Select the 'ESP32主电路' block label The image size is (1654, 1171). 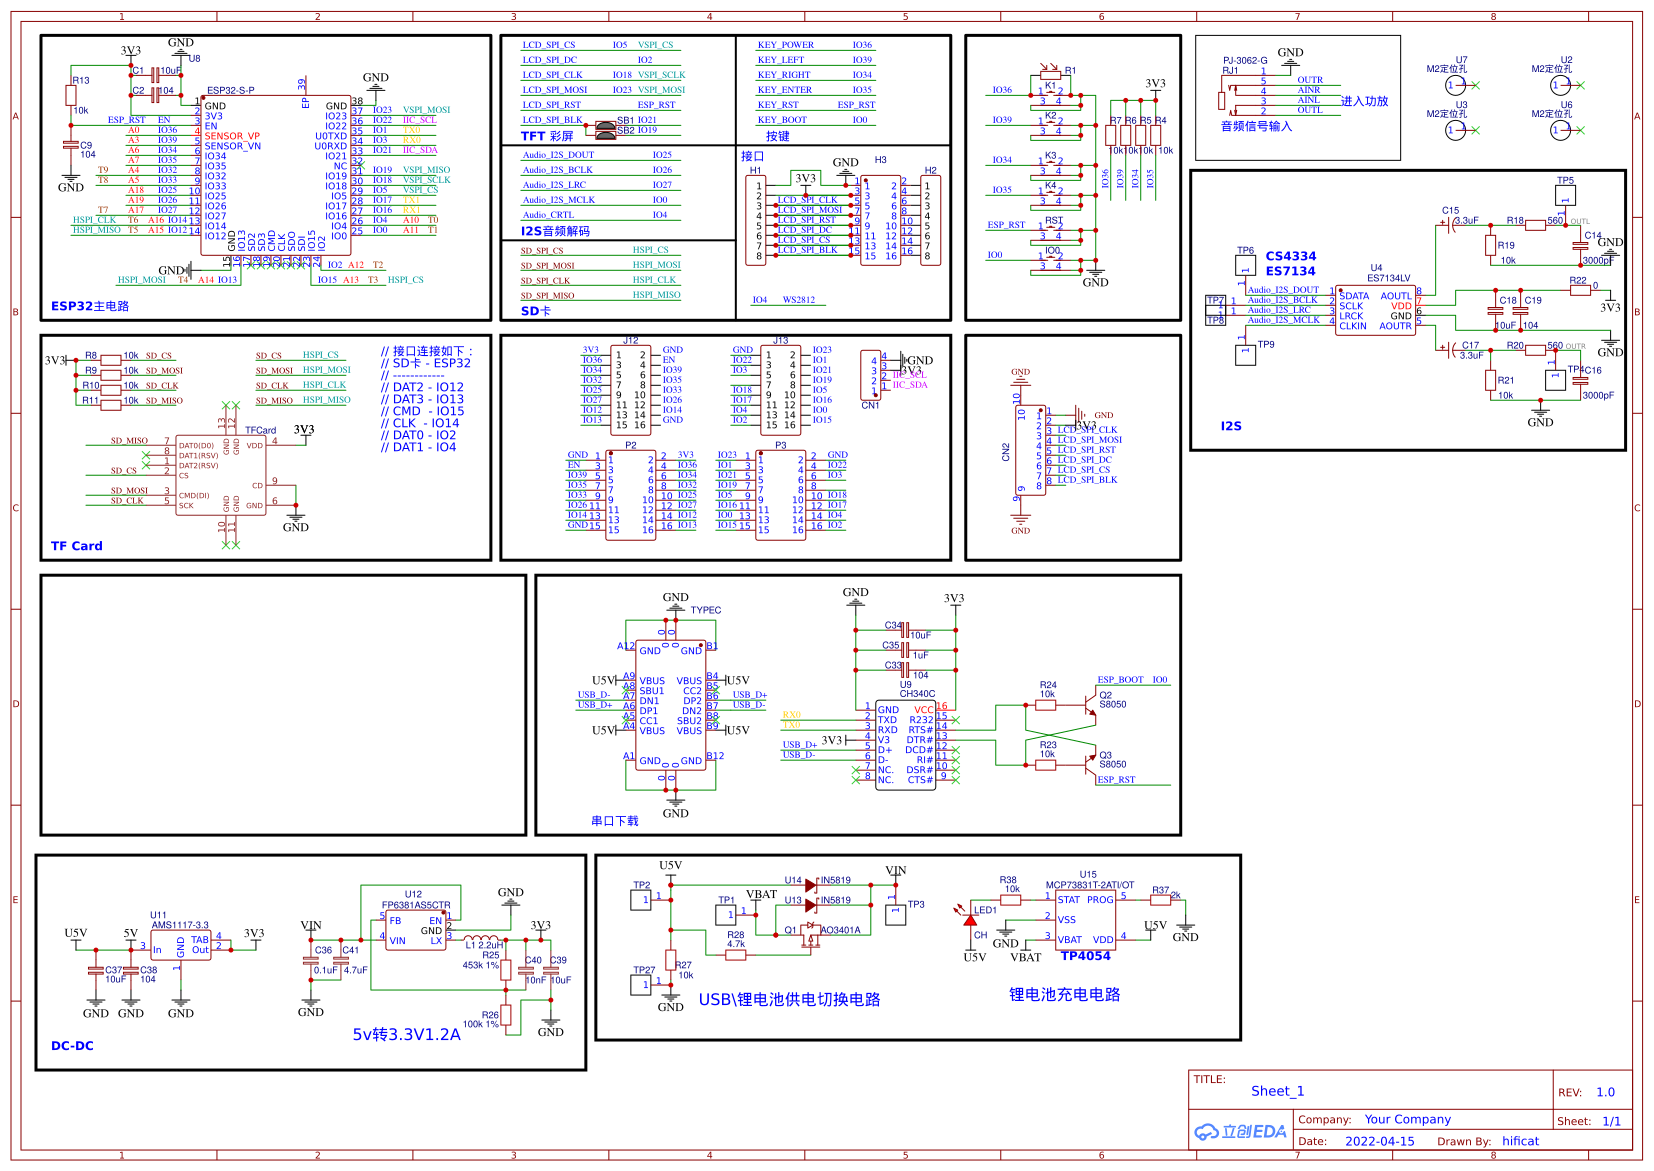coord(90,306)
